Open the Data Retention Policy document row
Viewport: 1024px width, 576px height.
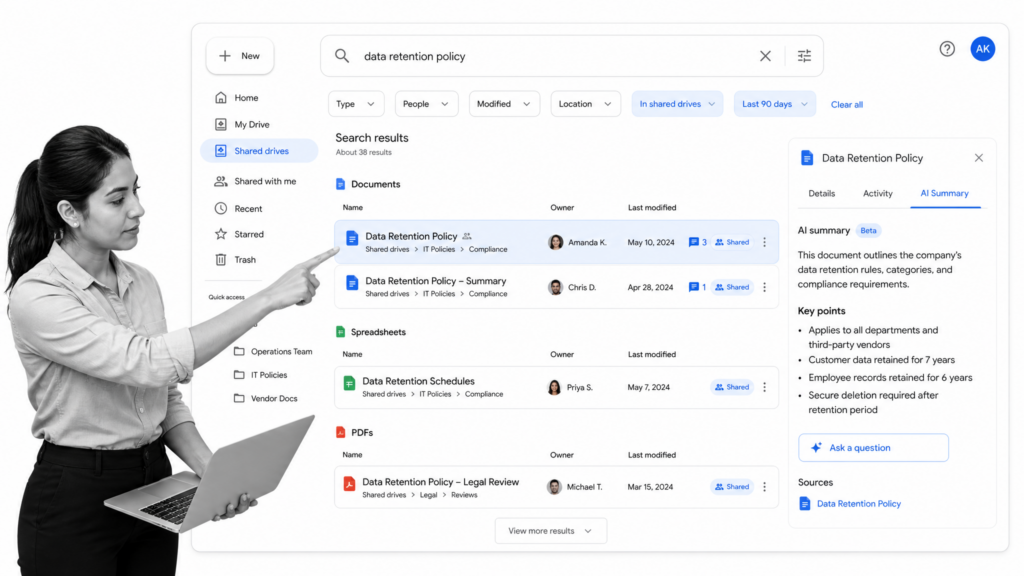coord(556,242)
